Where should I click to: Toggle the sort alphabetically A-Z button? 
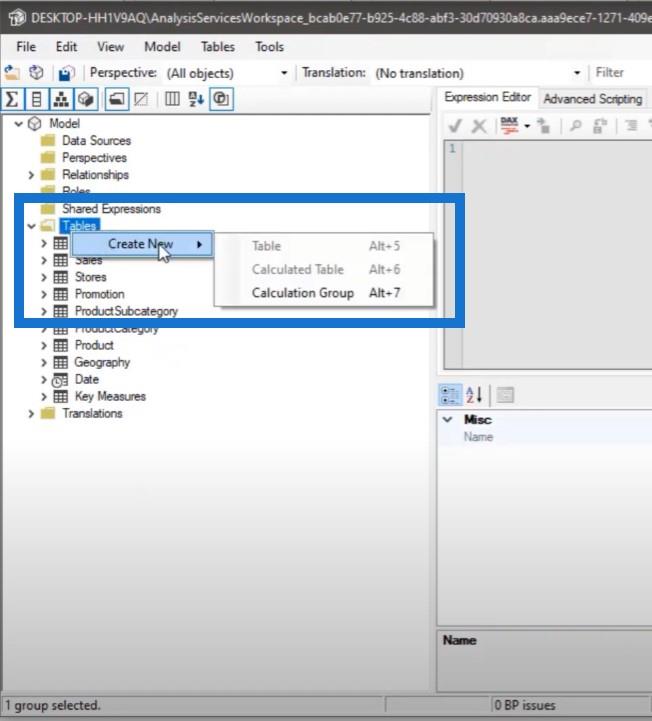point(196,99)
